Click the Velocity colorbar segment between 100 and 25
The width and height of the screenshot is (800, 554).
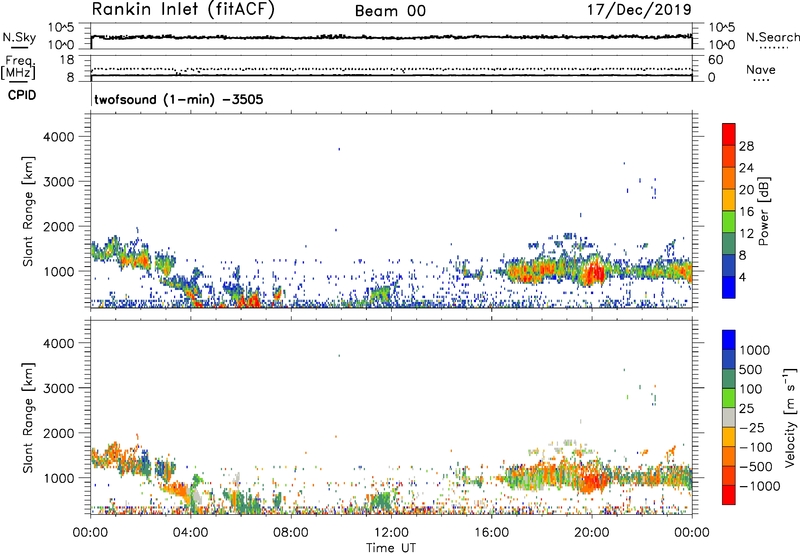[729, 398]
